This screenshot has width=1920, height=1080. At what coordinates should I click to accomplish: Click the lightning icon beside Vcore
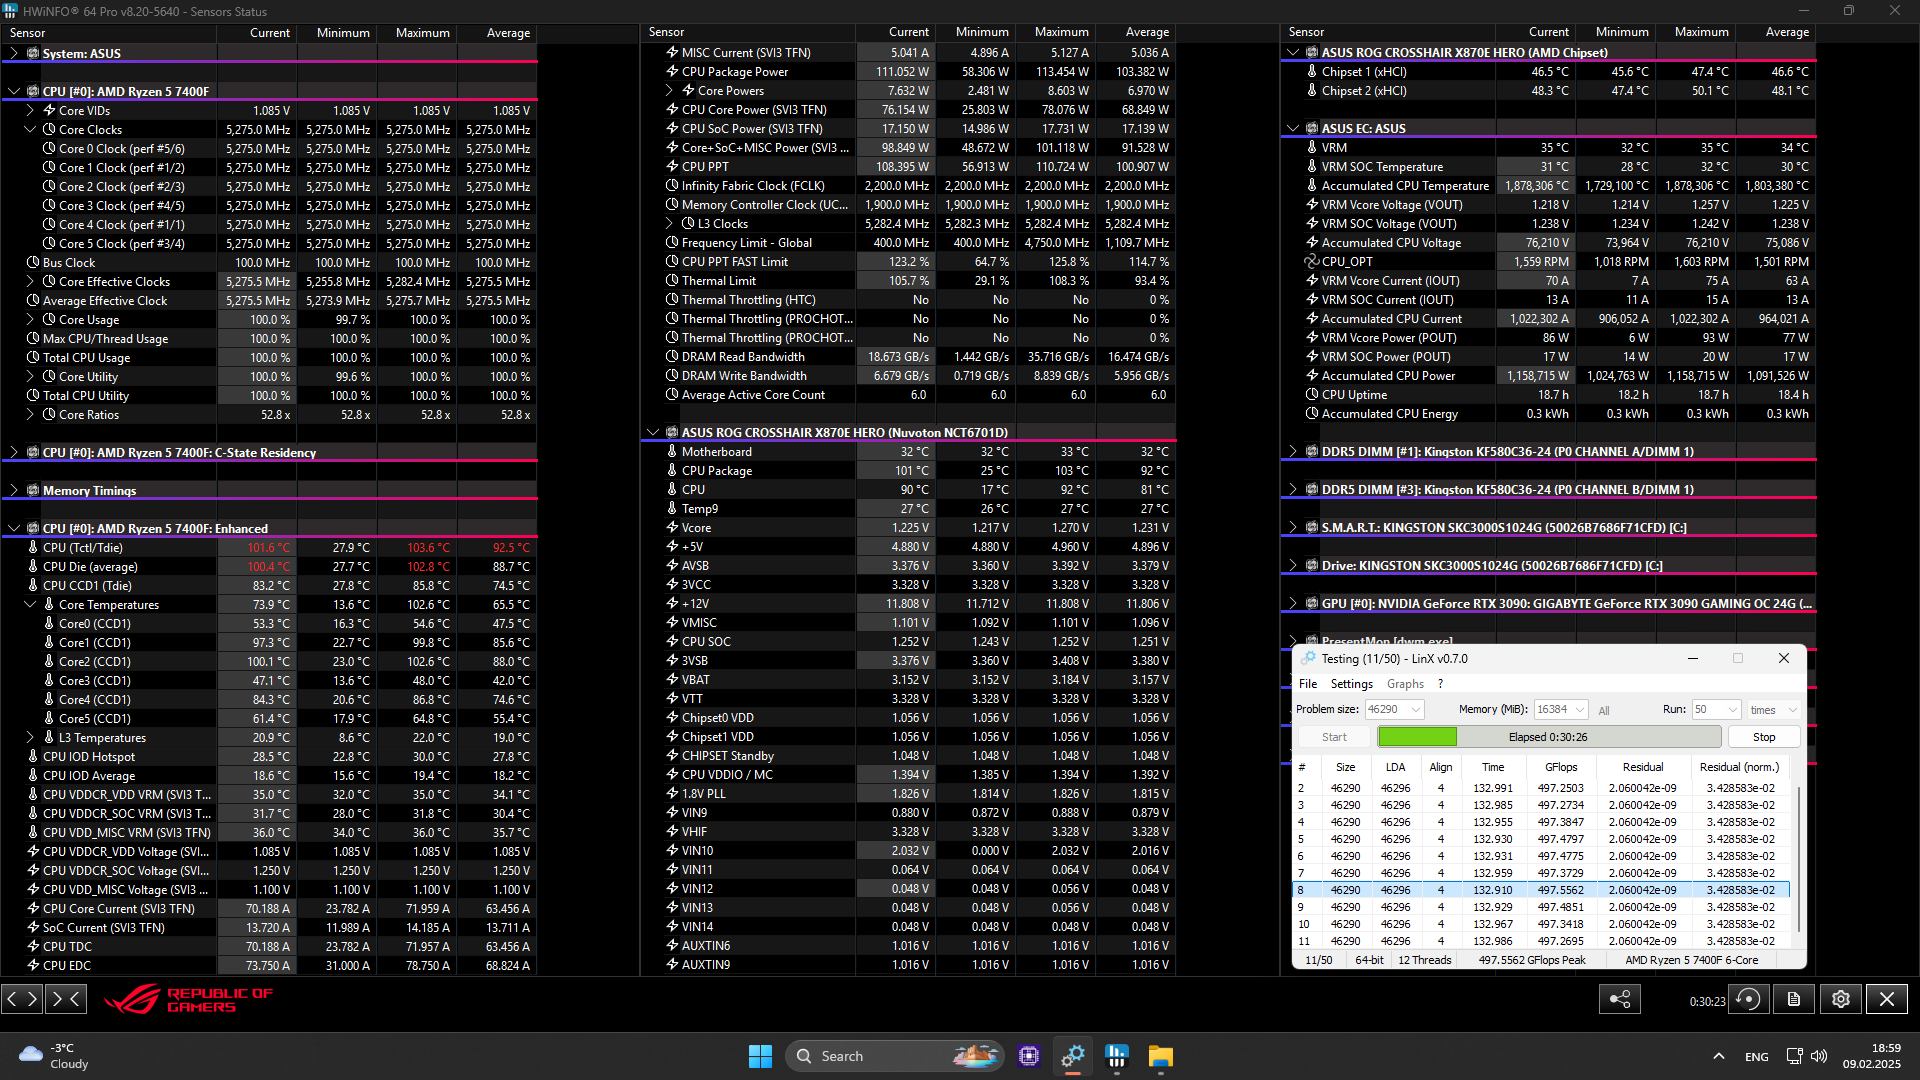coord(673,528)
